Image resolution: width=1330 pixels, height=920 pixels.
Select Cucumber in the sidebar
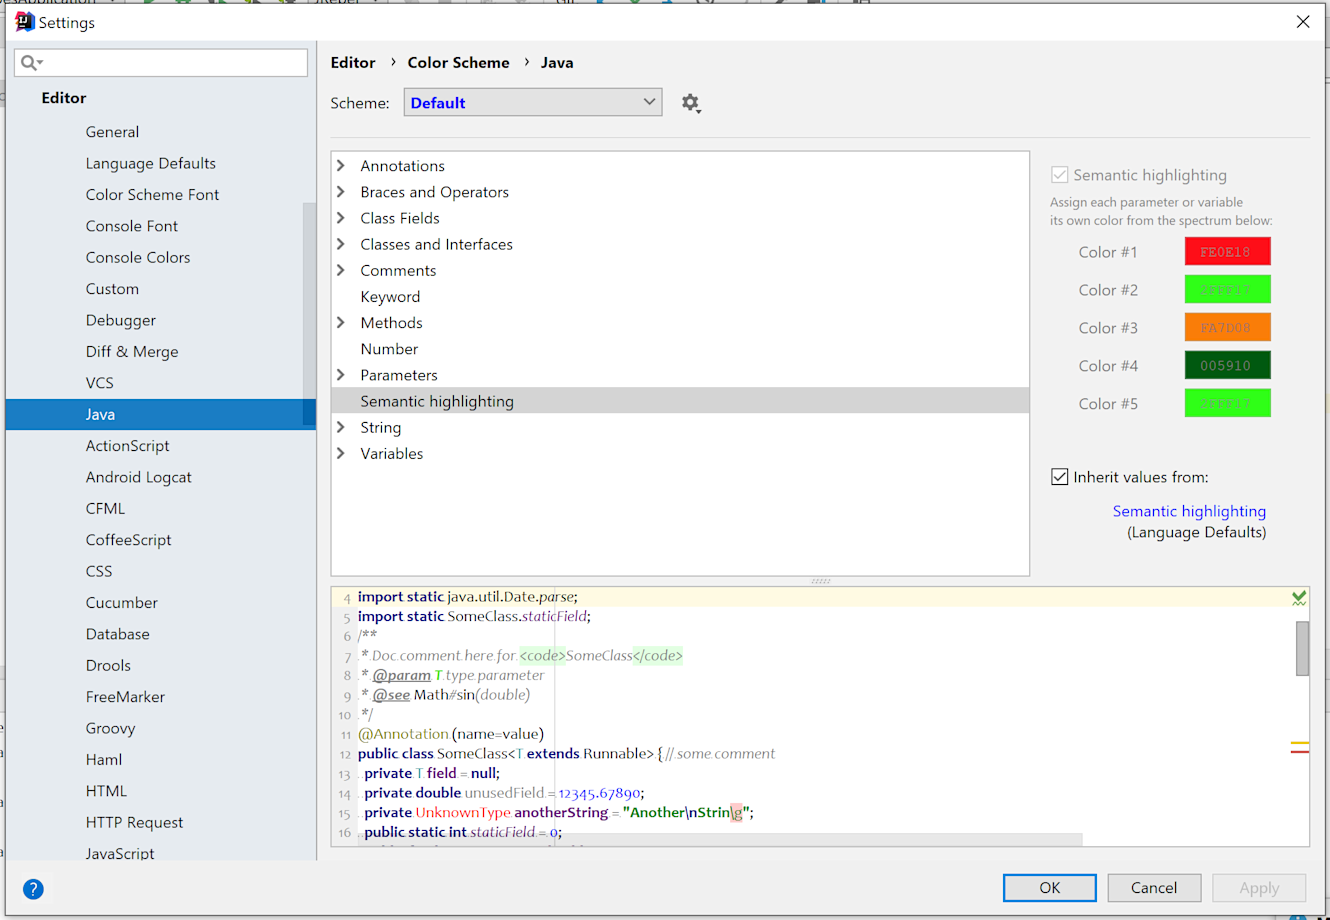(x=121, y=603)
